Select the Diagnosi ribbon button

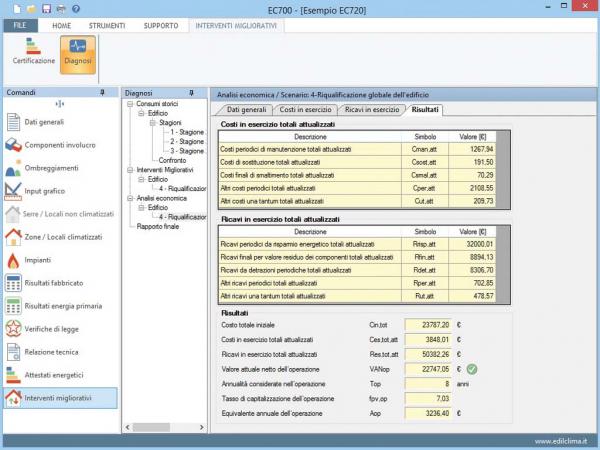tap(78, 55)
